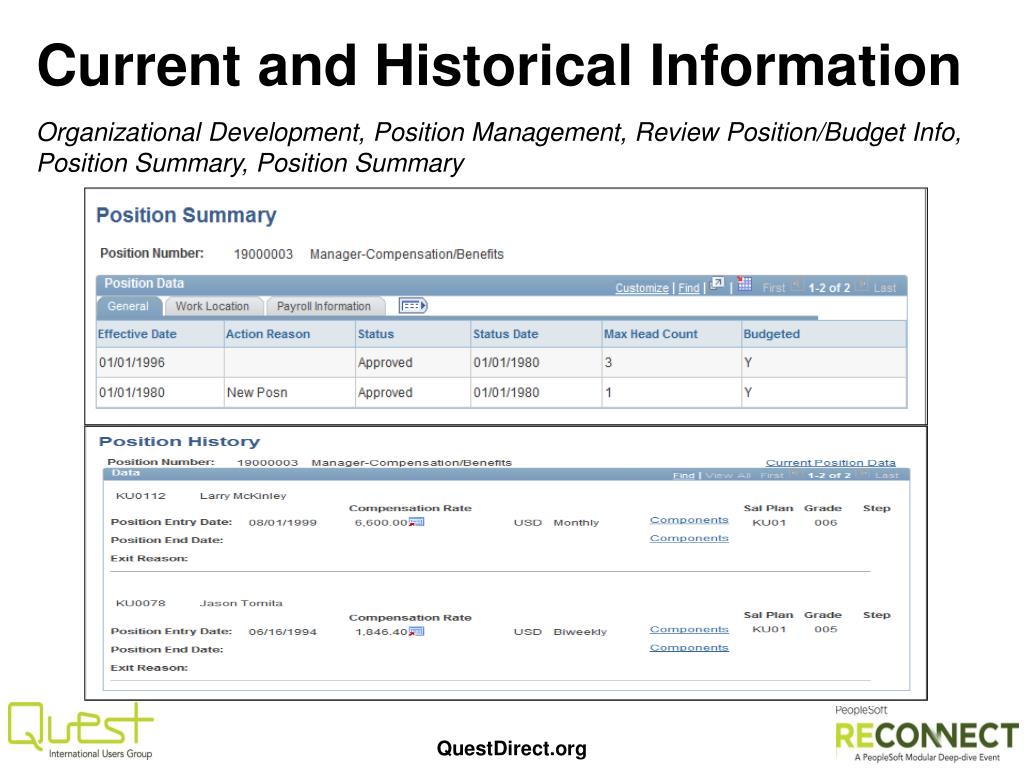1024x768 pixels.
Task: Sort by Effective Date column header
Action: pyautogui.click(x=137, y=334)
